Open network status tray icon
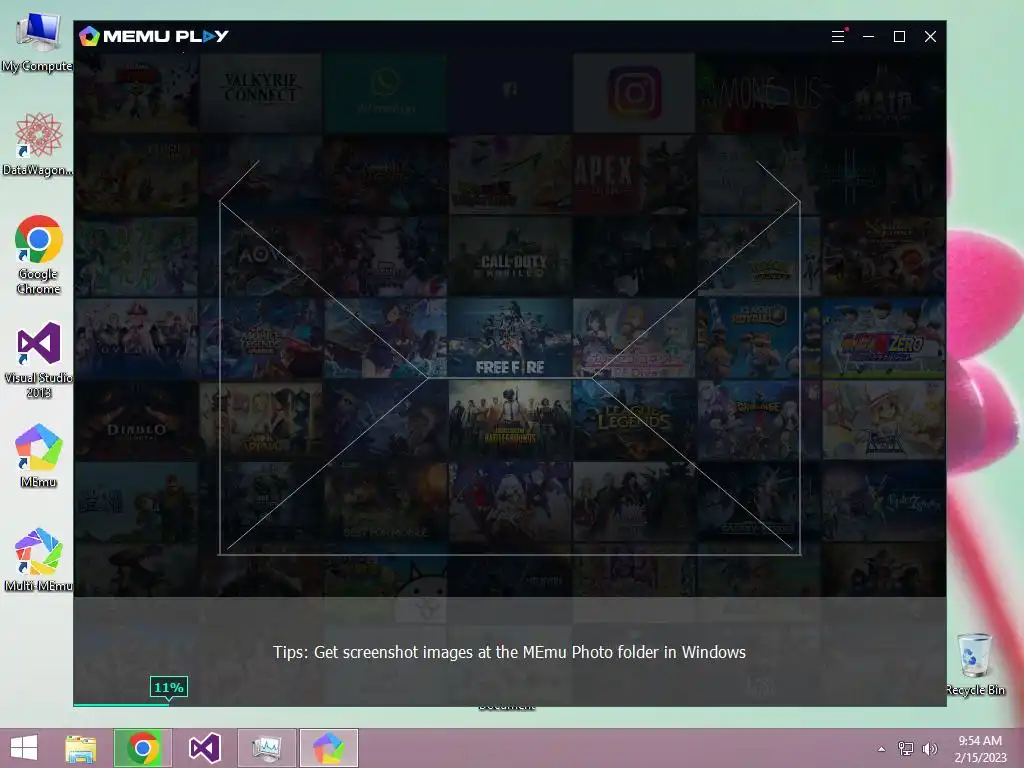1024x768 pixels. 906,749
